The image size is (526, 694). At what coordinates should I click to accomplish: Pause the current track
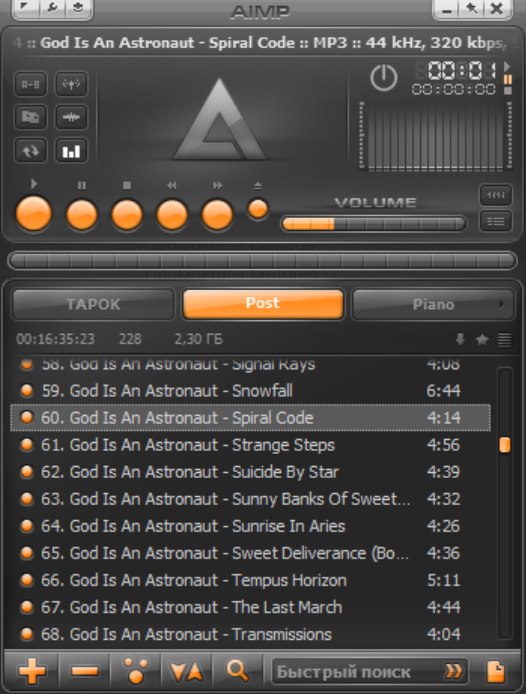coord(82,215)
